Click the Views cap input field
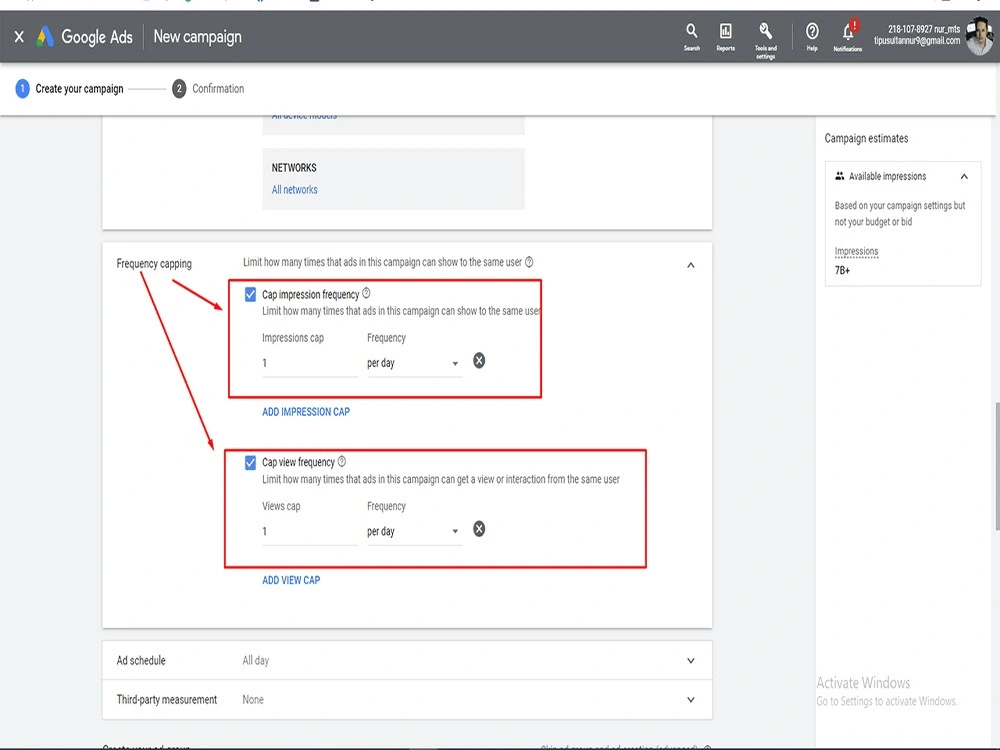The image size is (1000, 750). (310, 531)
